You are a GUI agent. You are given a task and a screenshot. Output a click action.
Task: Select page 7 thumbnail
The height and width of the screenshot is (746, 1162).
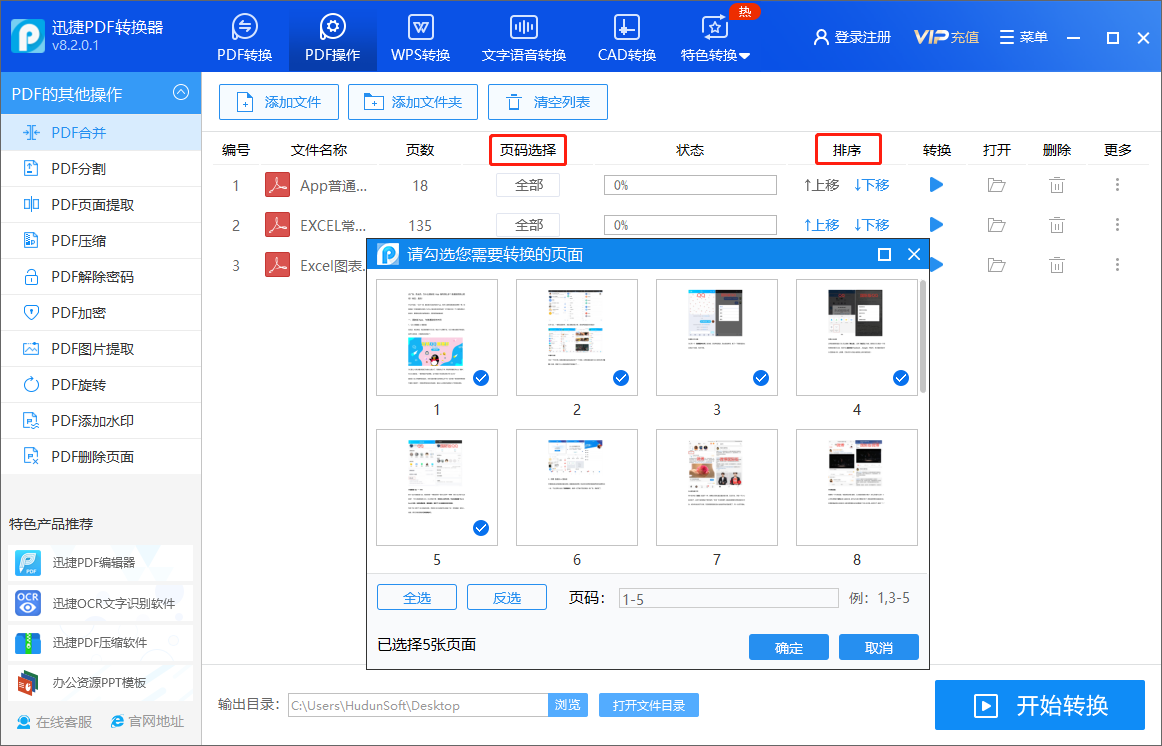click(717, 487)
